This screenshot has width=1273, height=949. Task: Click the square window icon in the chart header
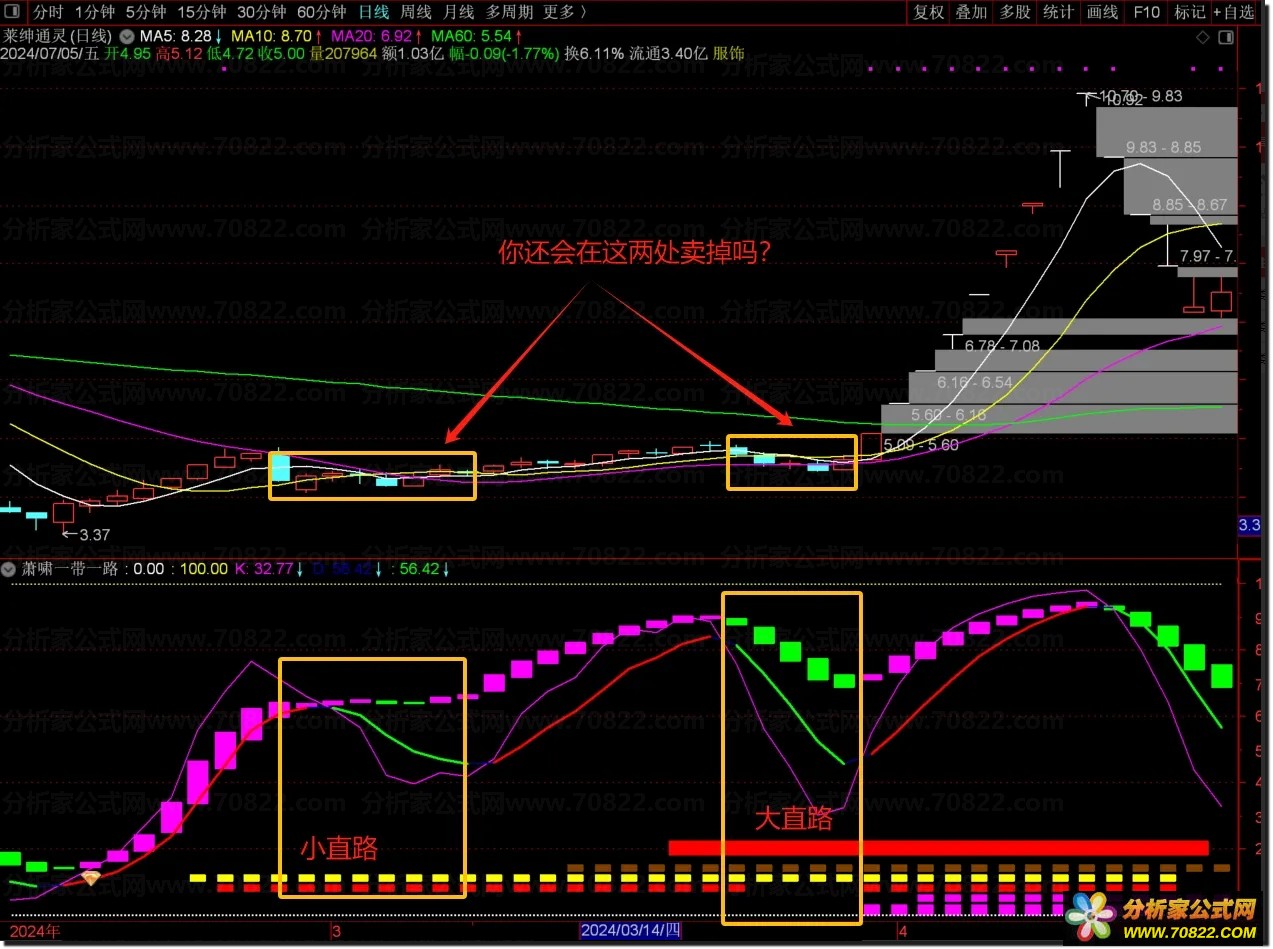click(x=1227, y=37)
